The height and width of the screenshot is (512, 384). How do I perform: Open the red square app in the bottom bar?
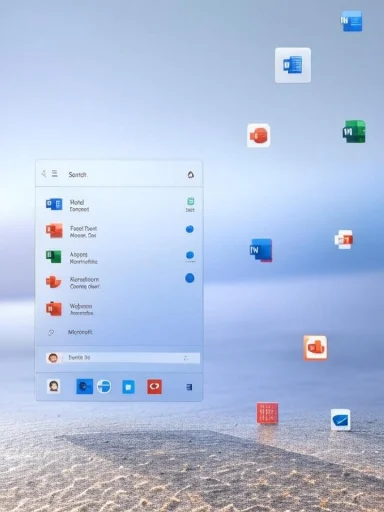154,387
